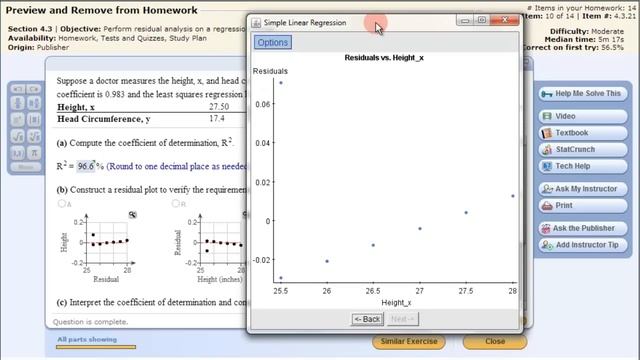This screenshot has height=360, width=640.
Task: Insert an exponent from math palette
Action: [18, 120]
